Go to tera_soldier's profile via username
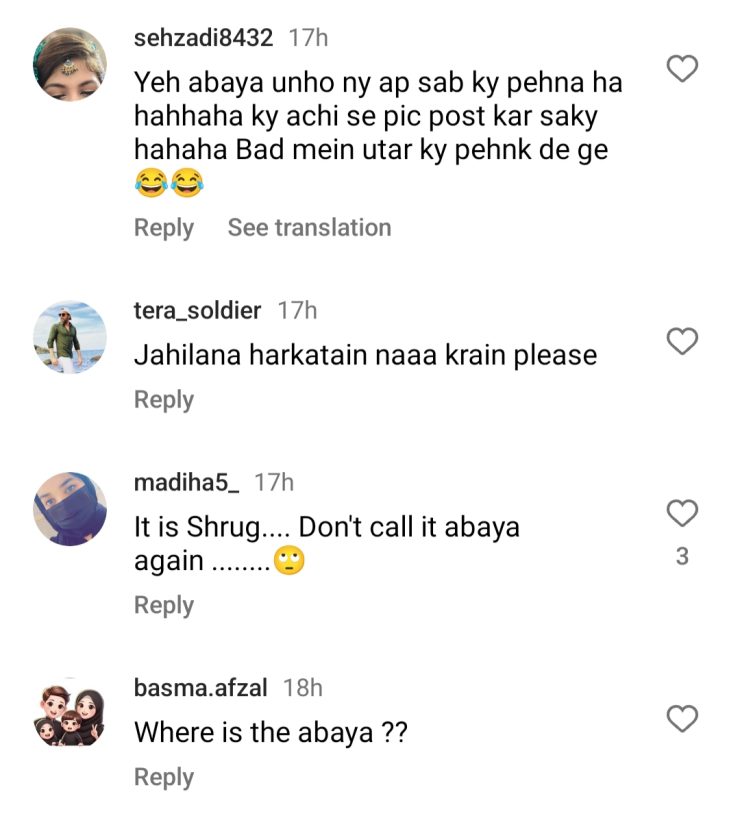This screenshot has width=740, height=818. point(197,311)
